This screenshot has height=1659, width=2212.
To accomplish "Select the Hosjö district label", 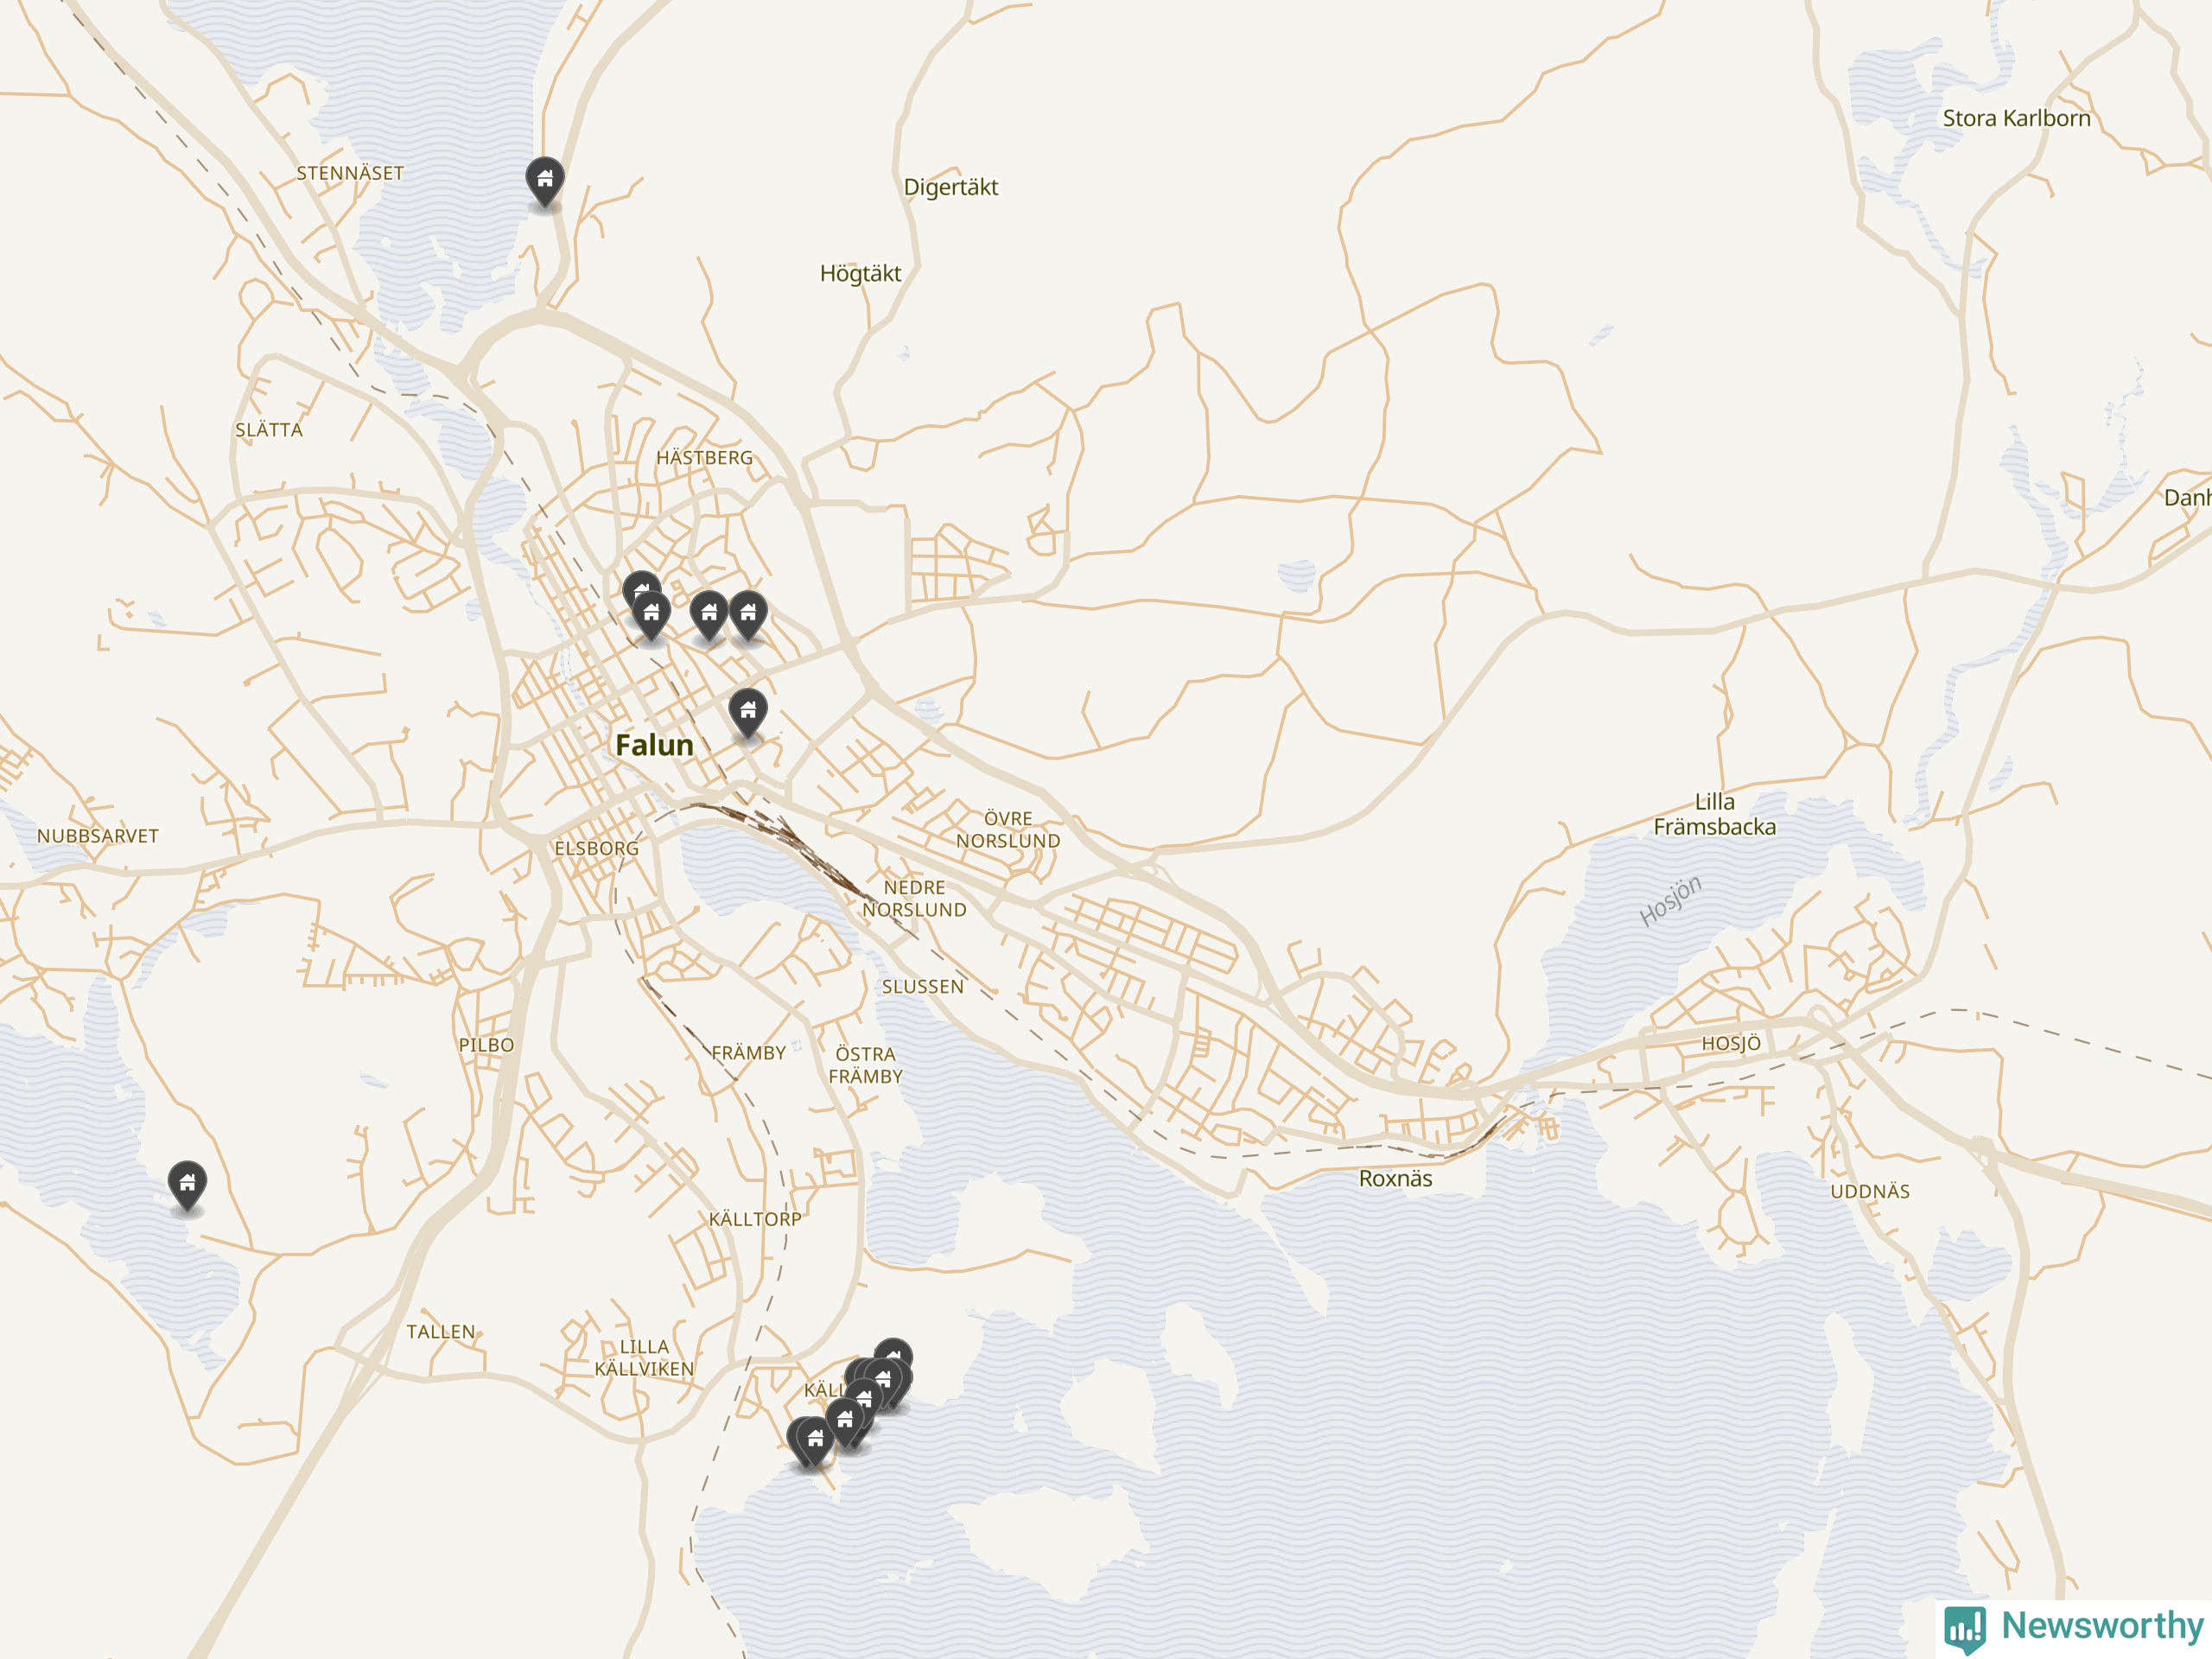I will click(1731, 1043).
